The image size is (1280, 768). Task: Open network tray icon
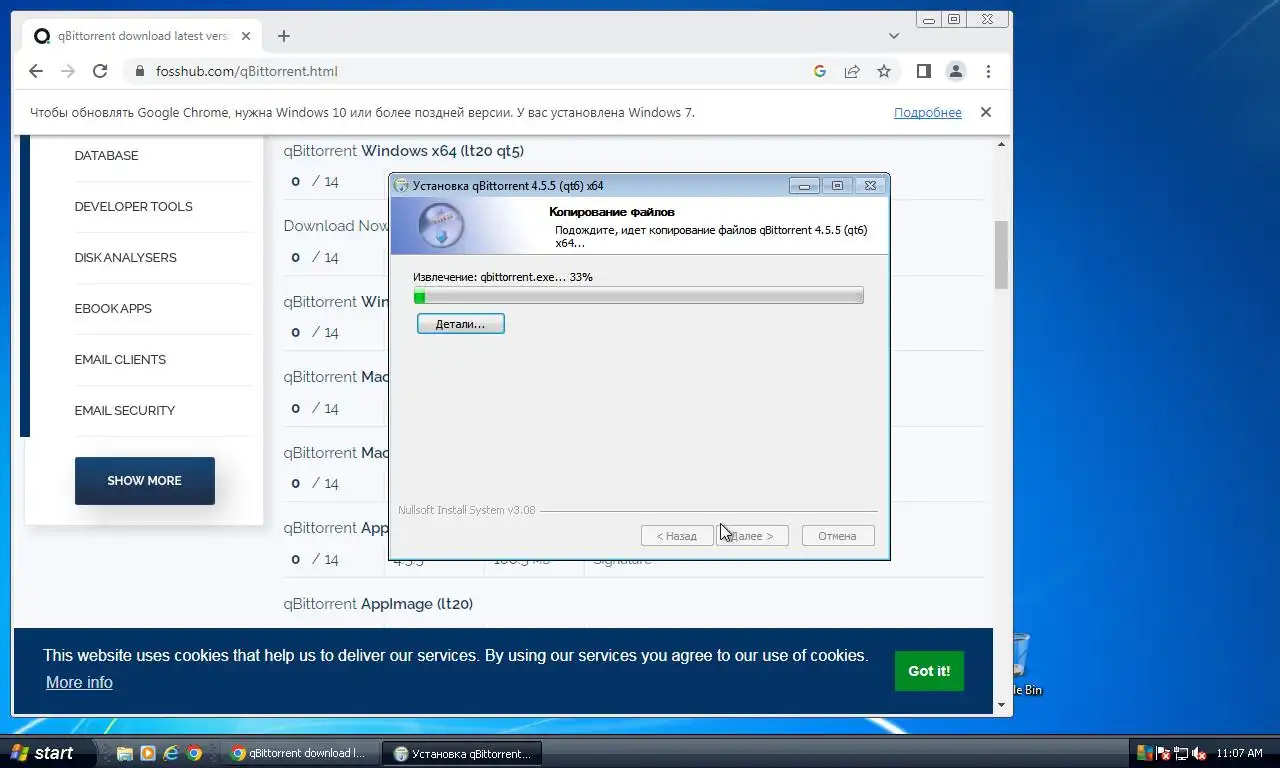[1181, 753]
